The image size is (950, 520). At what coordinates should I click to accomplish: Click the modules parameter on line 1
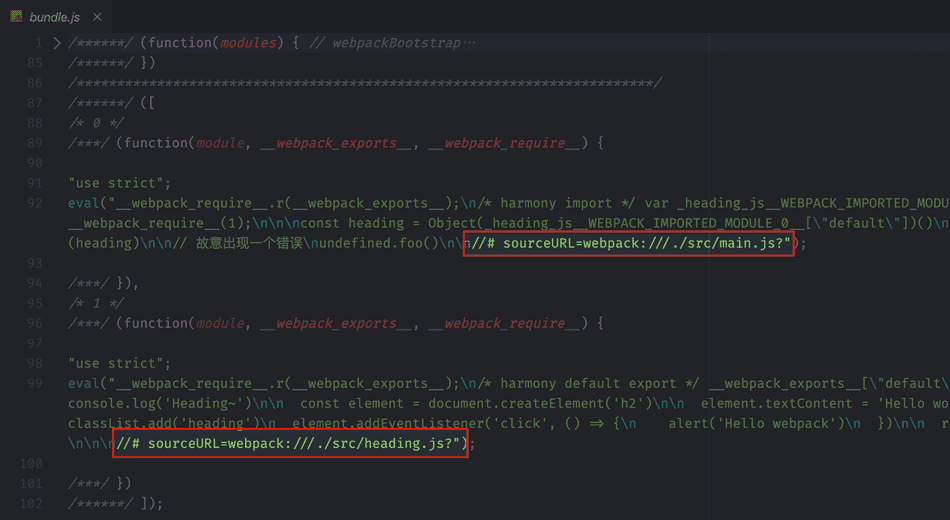pyautogui.click(x=247, y=43)
